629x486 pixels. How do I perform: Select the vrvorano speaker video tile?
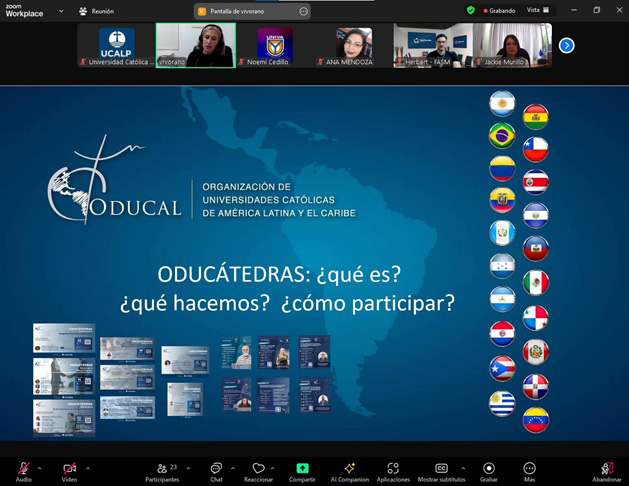click(x=196, y=45)
